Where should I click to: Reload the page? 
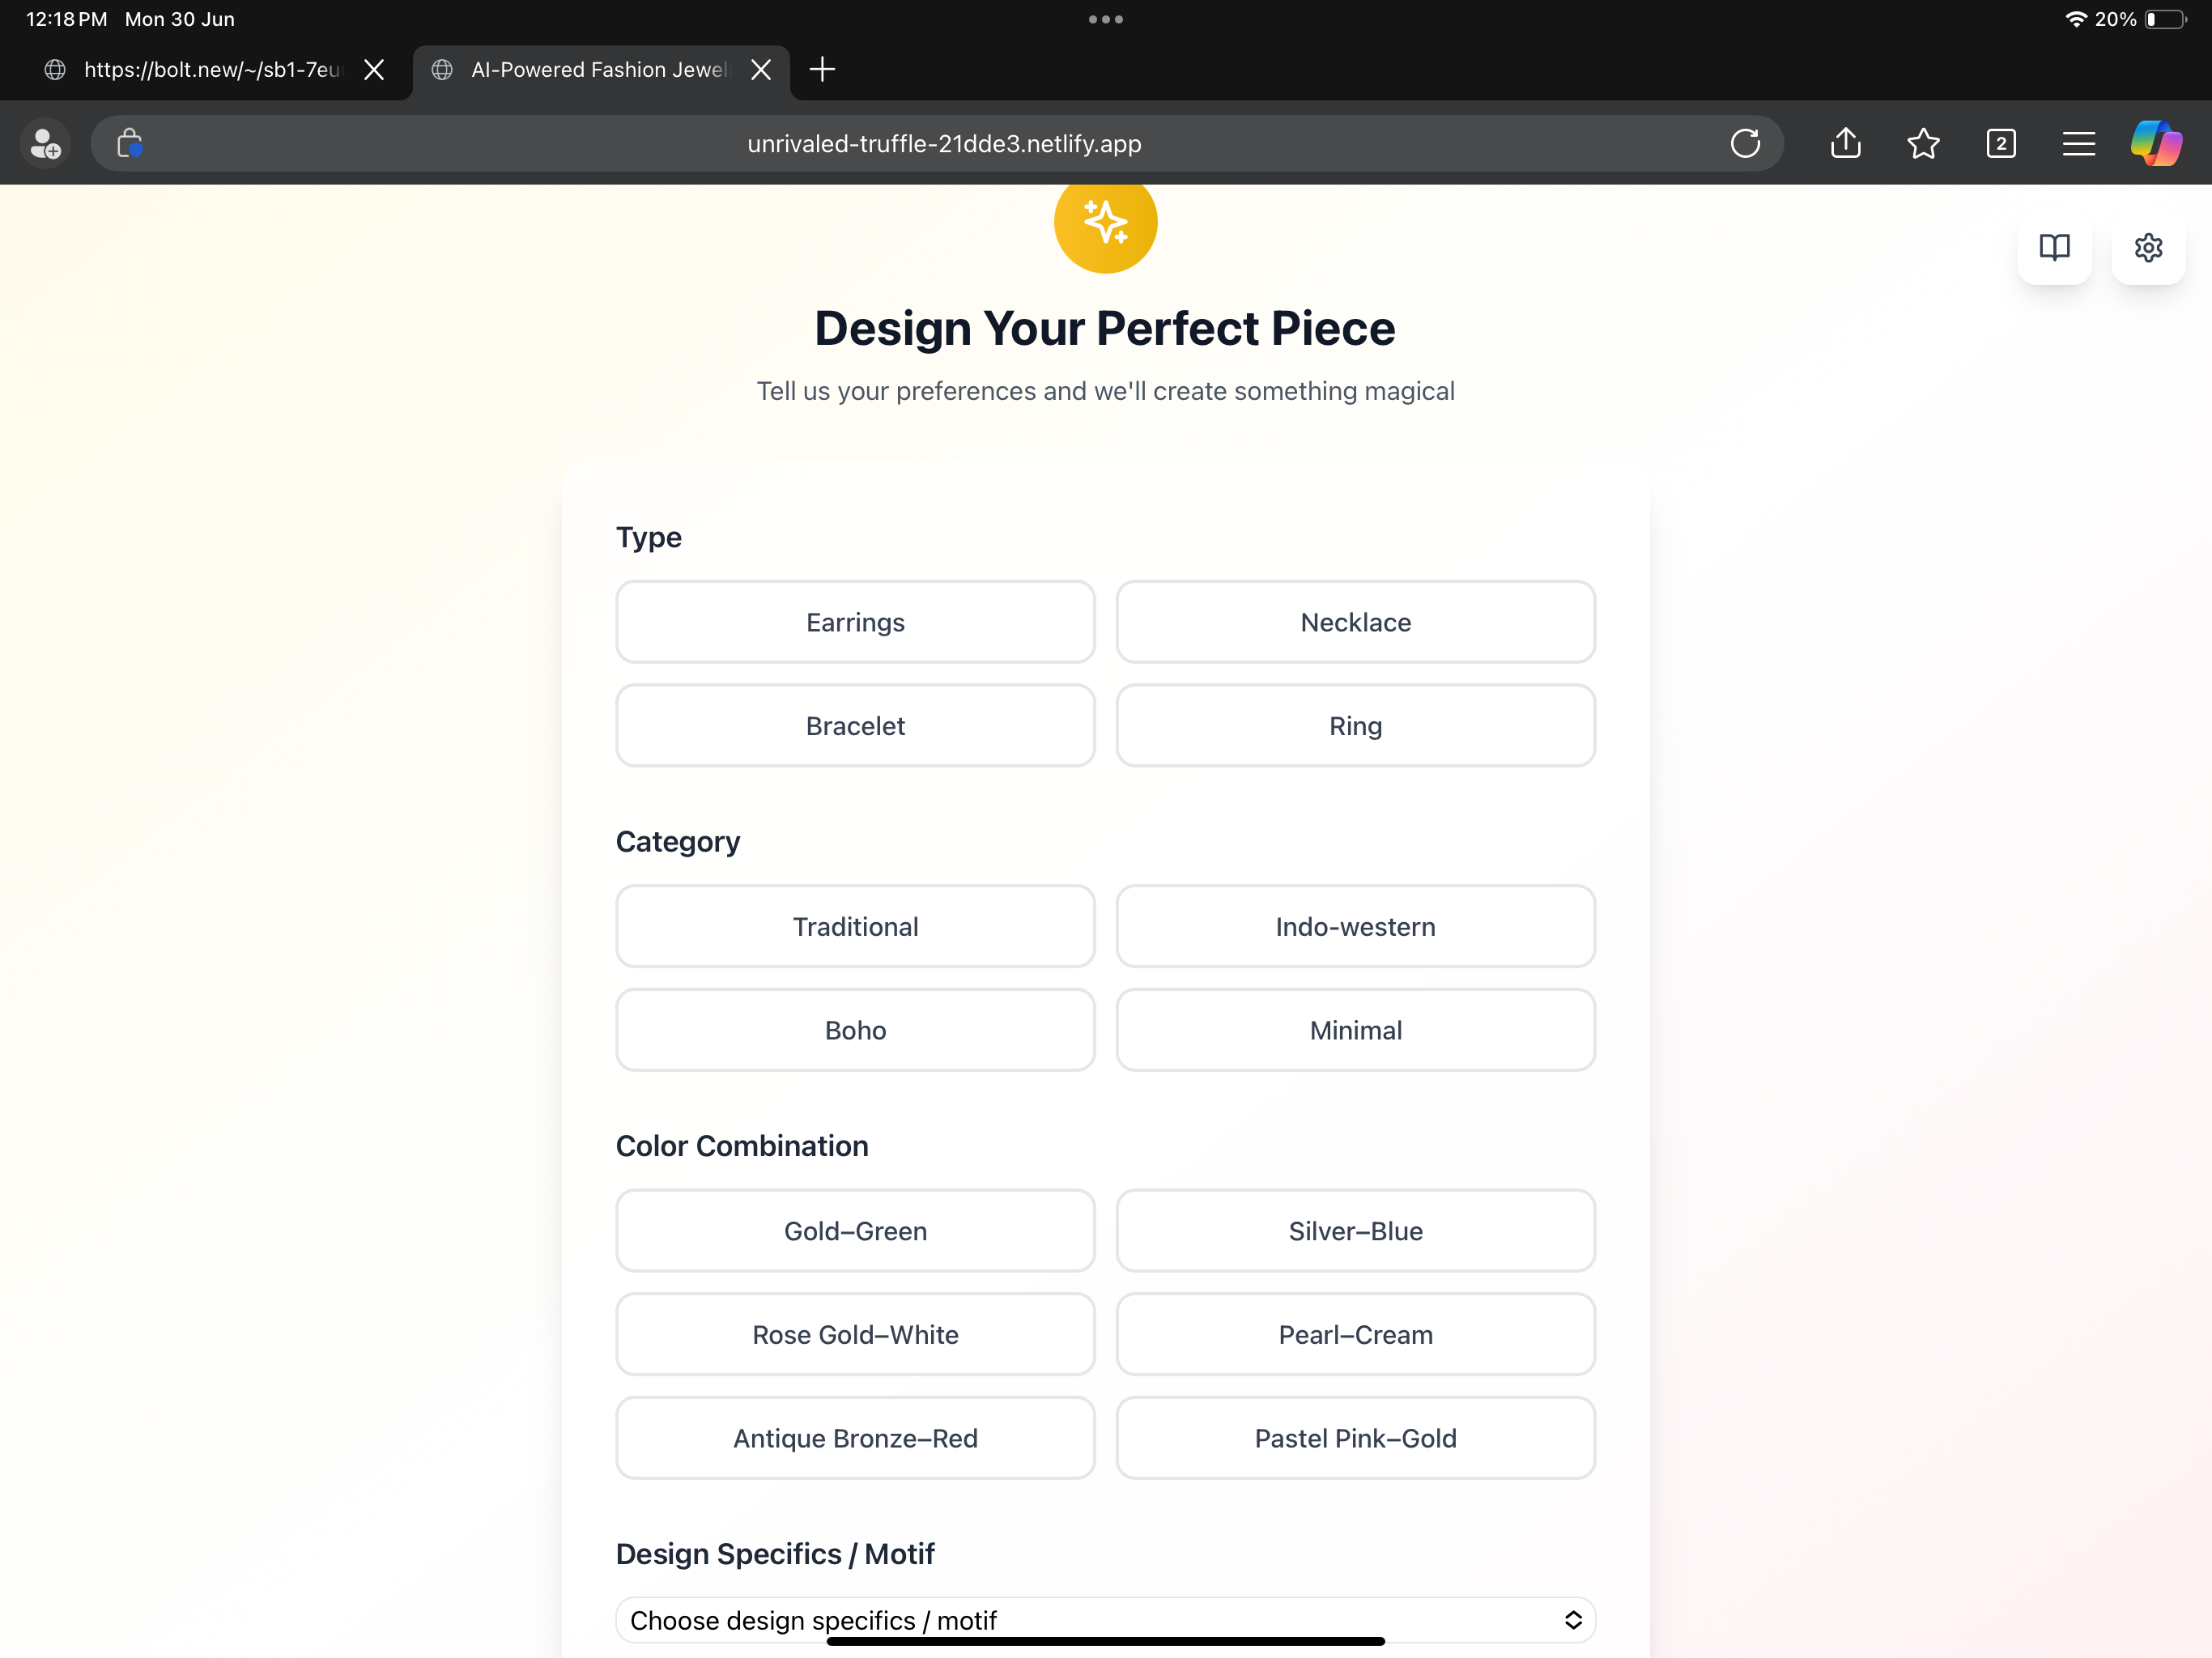[x=1745, y=143]
